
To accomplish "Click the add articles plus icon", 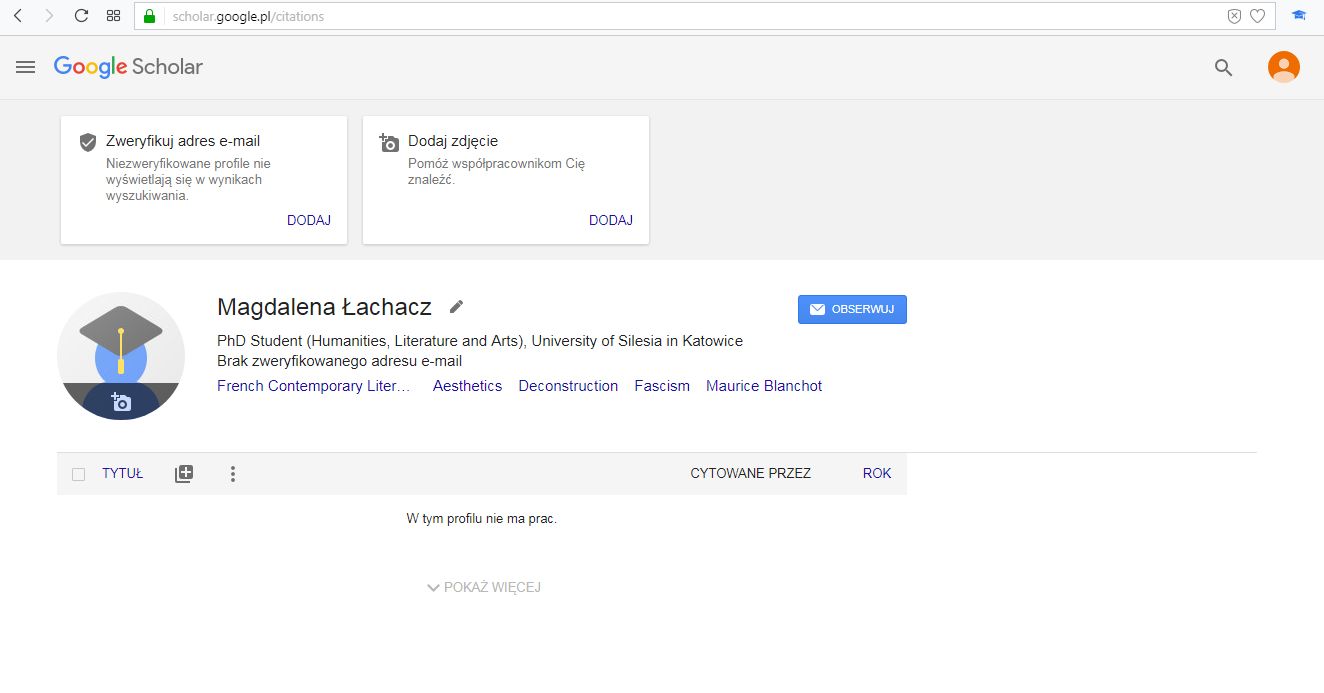I will pyautogui.click(x=184, y=474).
